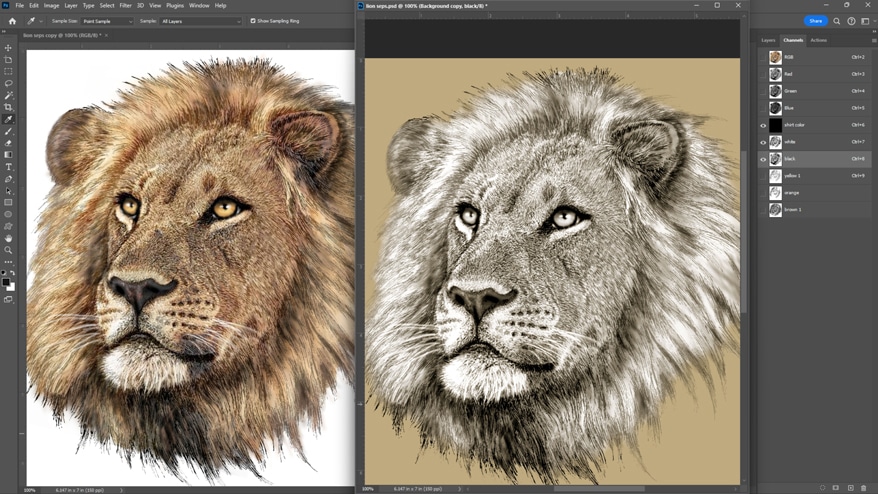
Task: Open the Filter menu
Action: point(126,5)
